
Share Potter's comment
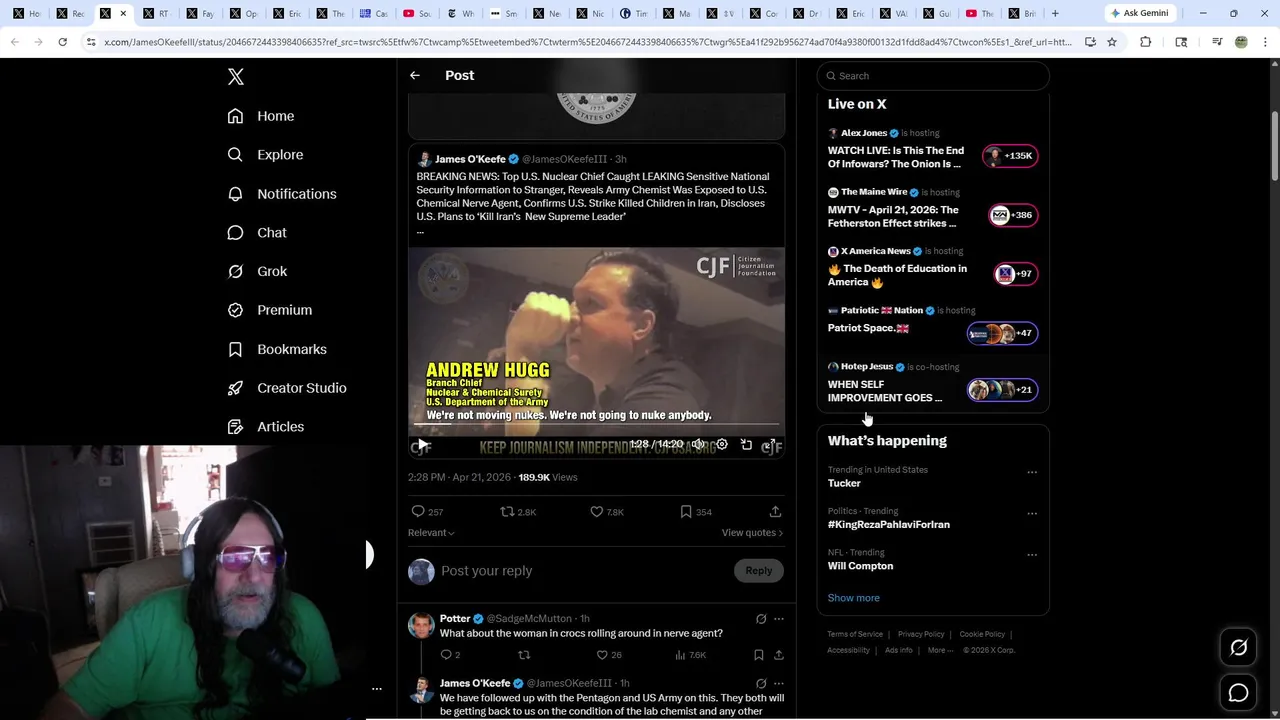(x=779, y=655)
